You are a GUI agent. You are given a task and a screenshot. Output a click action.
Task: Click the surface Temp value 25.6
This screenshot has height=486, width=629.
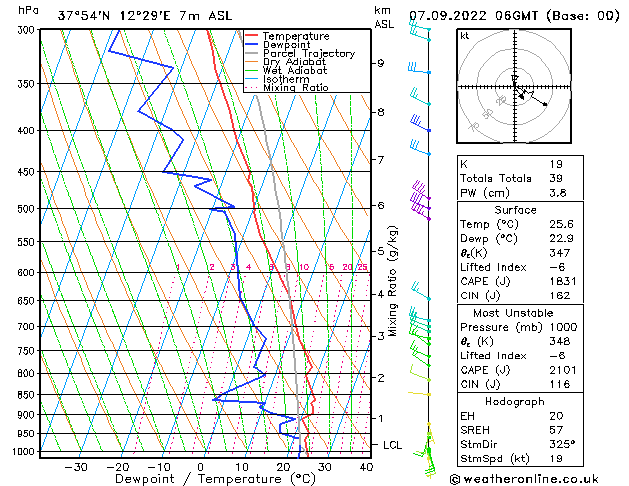click(x=561, y=224)
